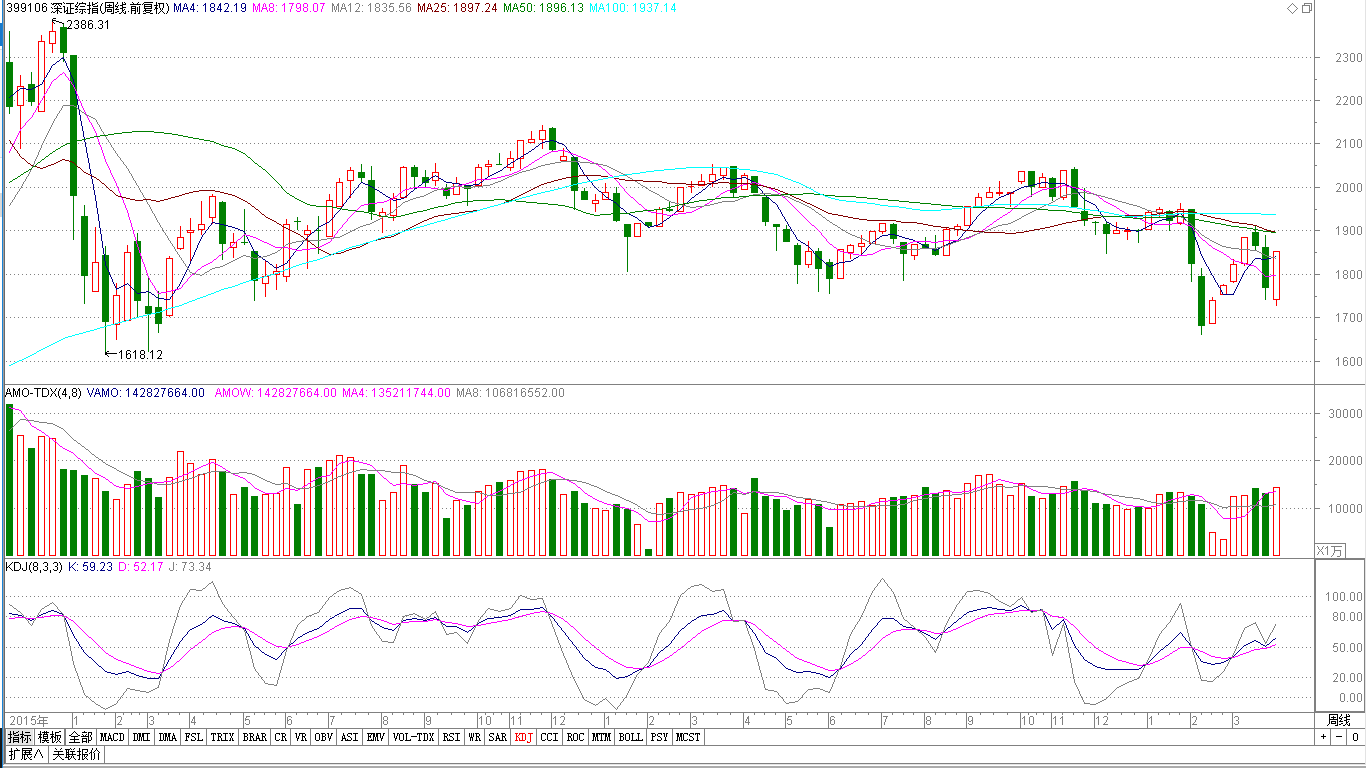Click the K: 59.23 value

pyautogui.click(x=91, y=567)
